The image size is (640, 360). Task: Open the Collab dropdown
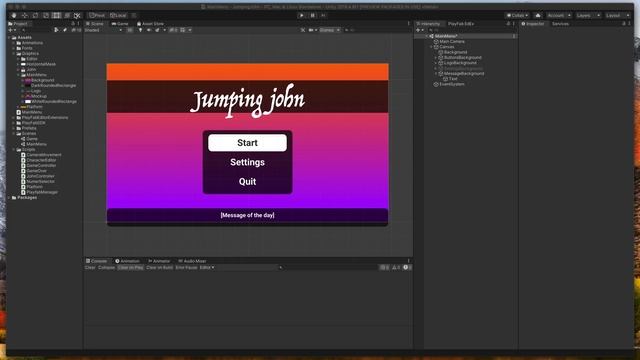(x=517, y=16)
